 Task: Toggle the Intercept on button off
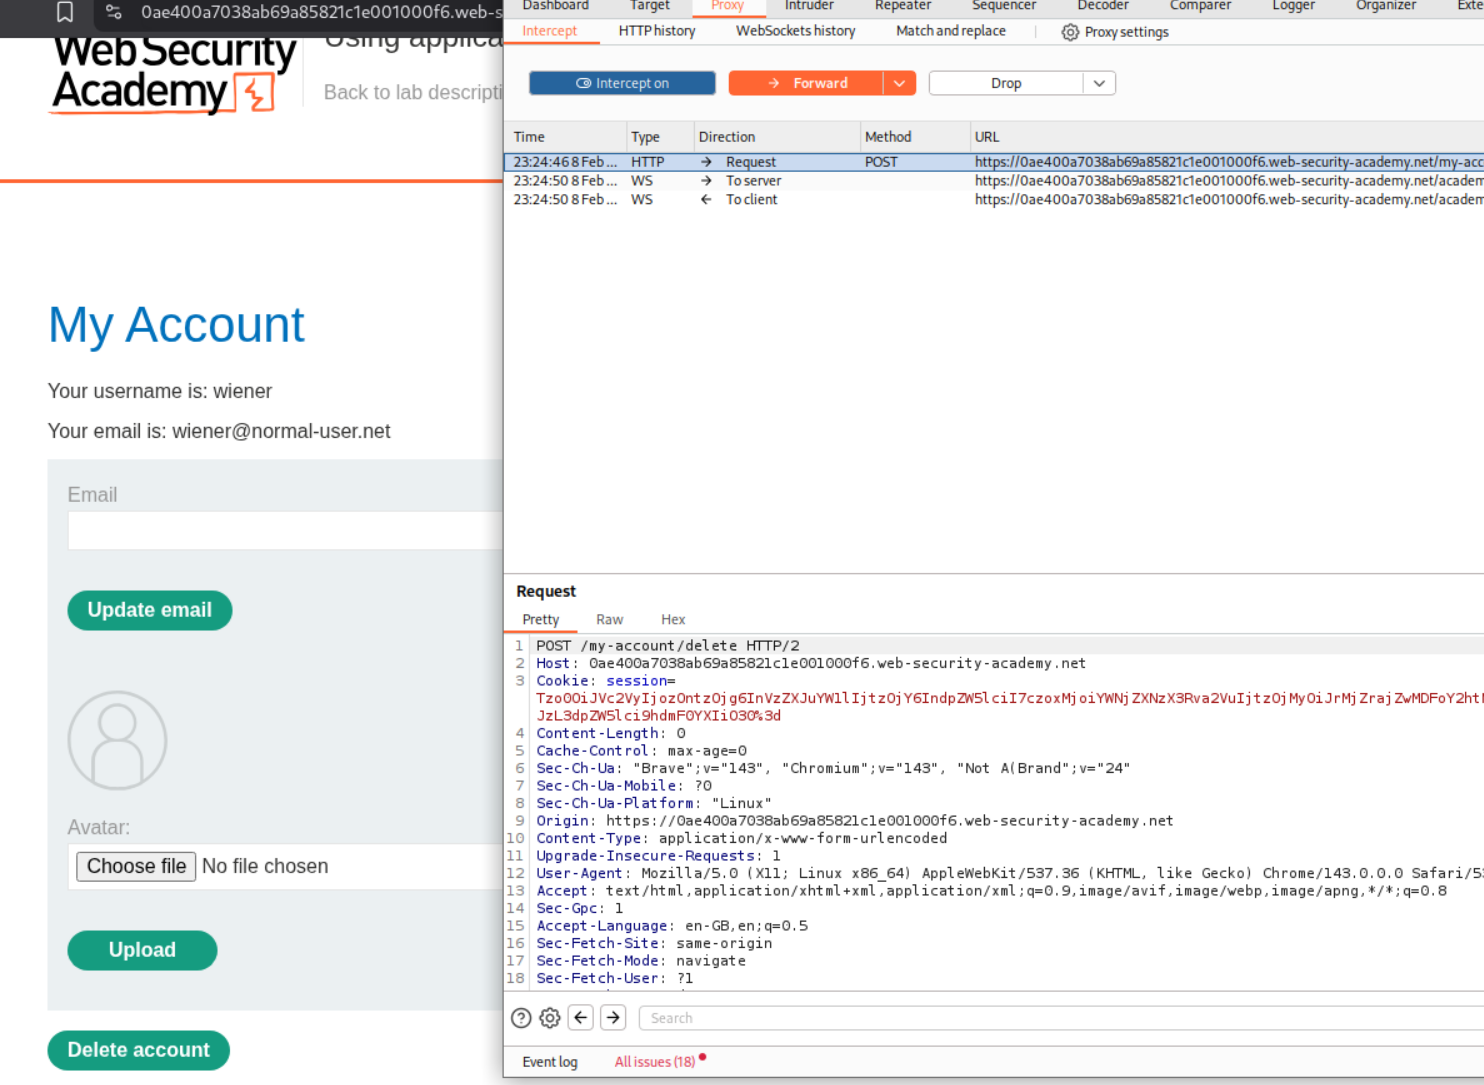click(622, 83)
